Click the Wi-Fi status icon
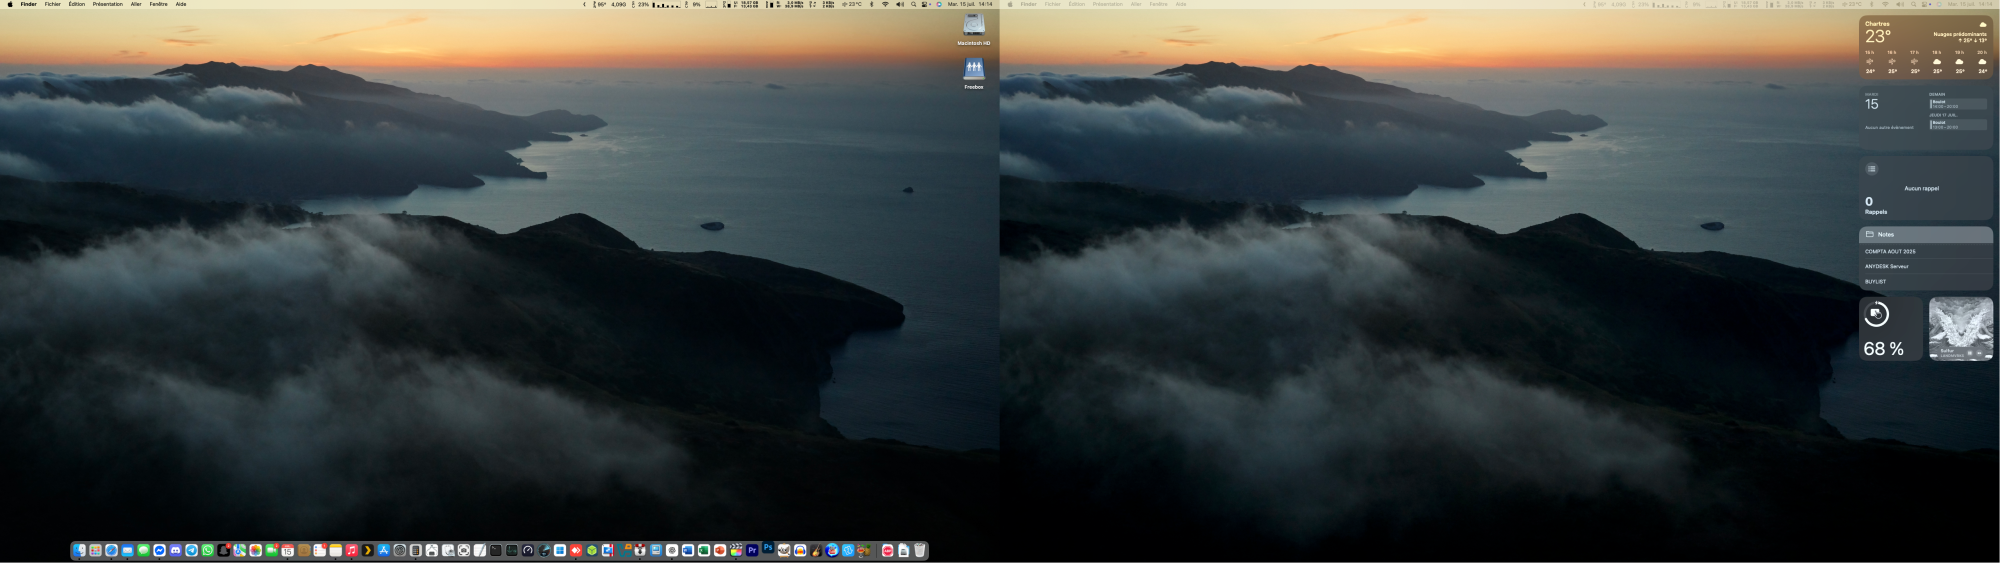2000x563 pixels. pyautogui.click(x=885, y=4)
